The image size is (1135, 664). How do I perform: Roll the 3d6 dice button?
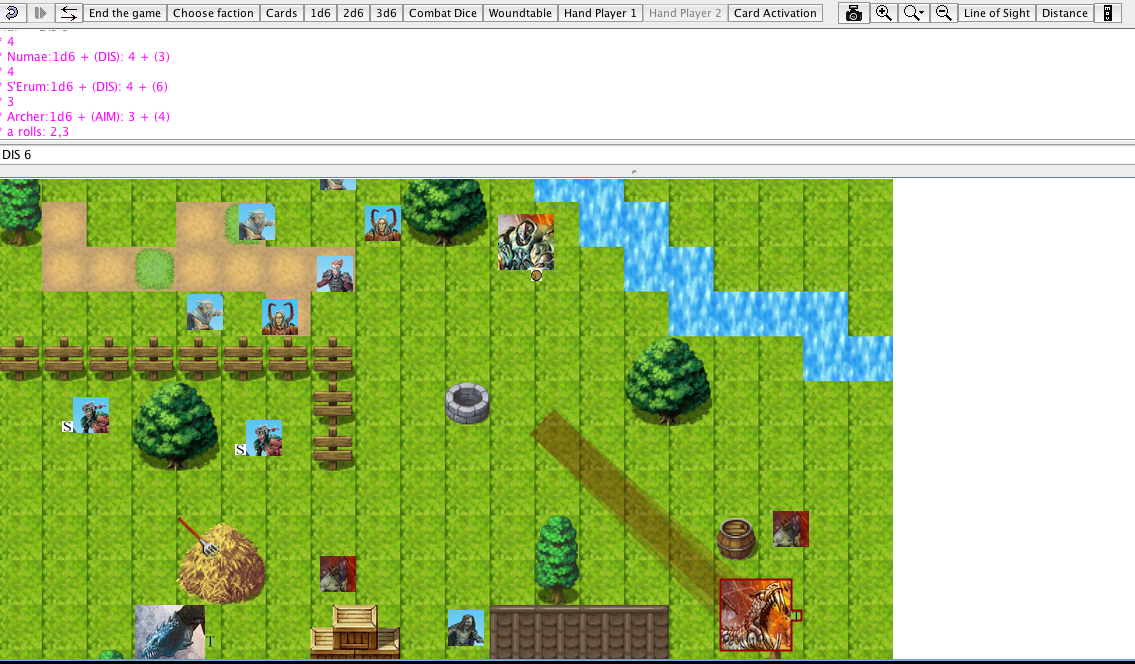click(x=385, y=13)
